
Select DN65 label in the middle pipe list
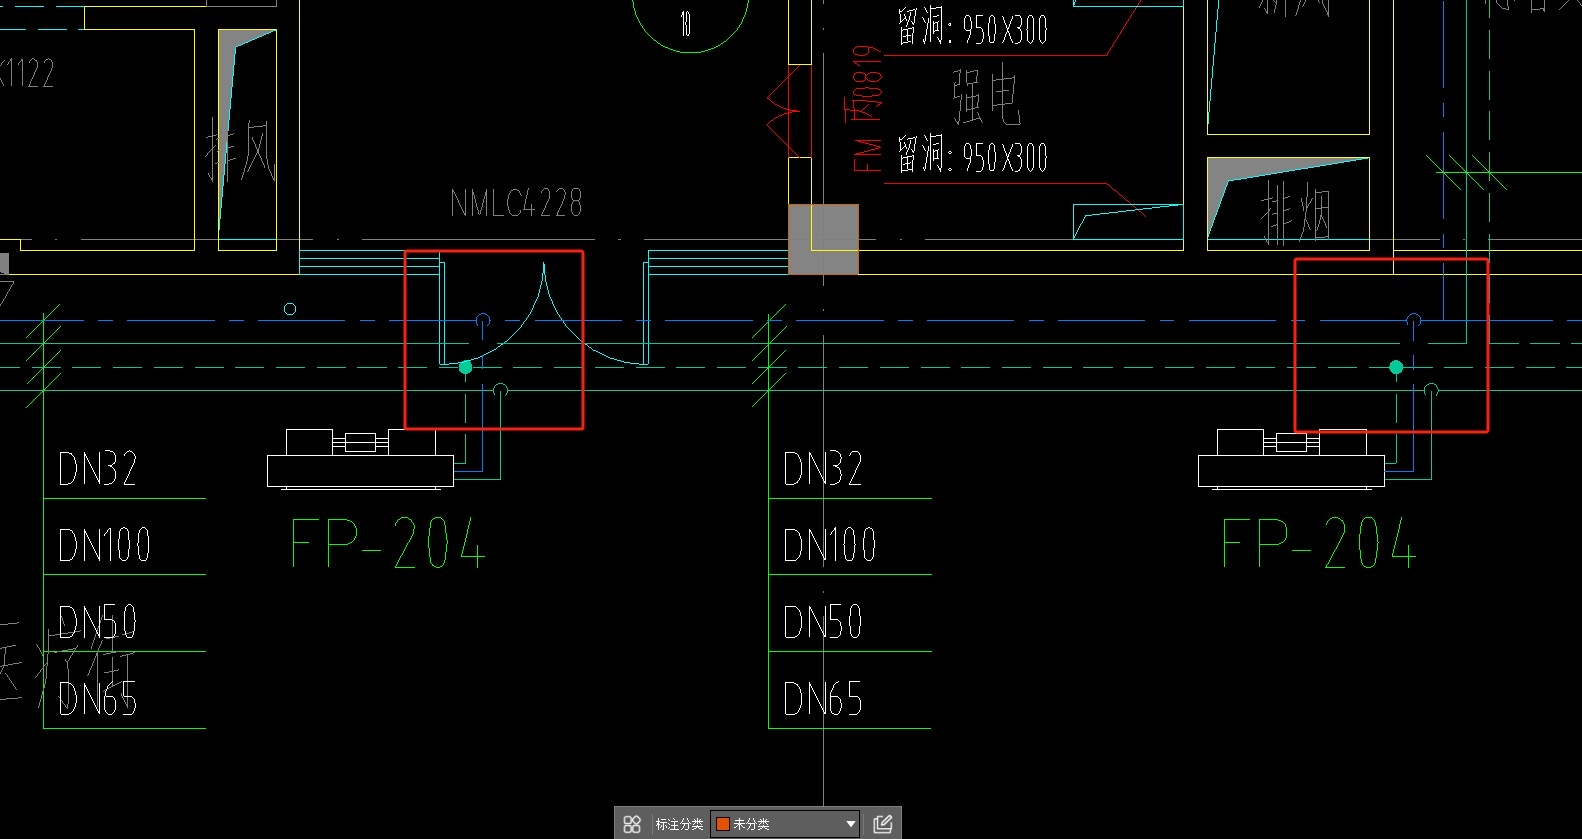(822, 698)
